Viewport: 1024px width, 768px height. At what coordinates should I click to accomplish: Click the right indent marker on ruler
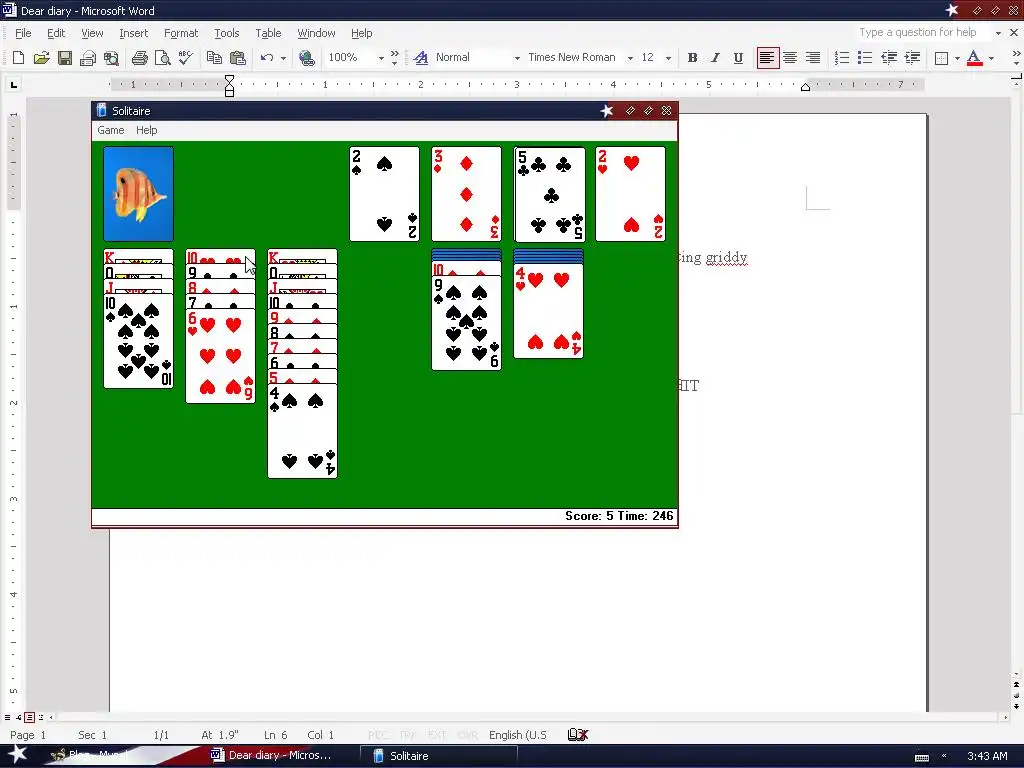[805, 88]
